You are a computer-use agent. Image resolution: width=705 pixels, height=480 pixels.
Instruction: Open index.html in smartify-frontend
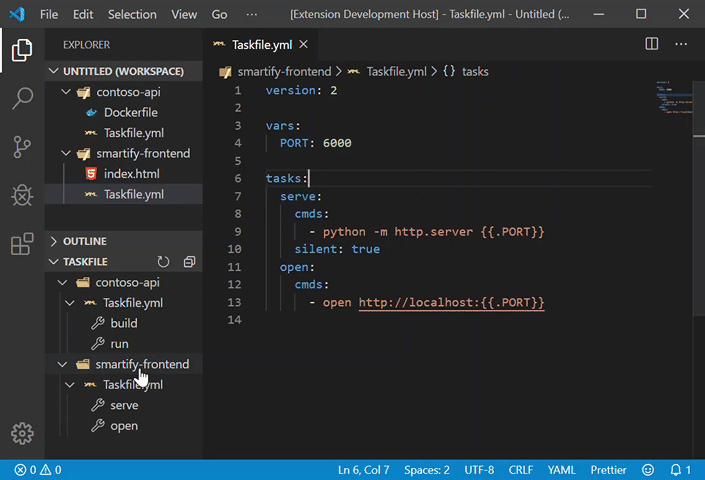click(131, 174)
